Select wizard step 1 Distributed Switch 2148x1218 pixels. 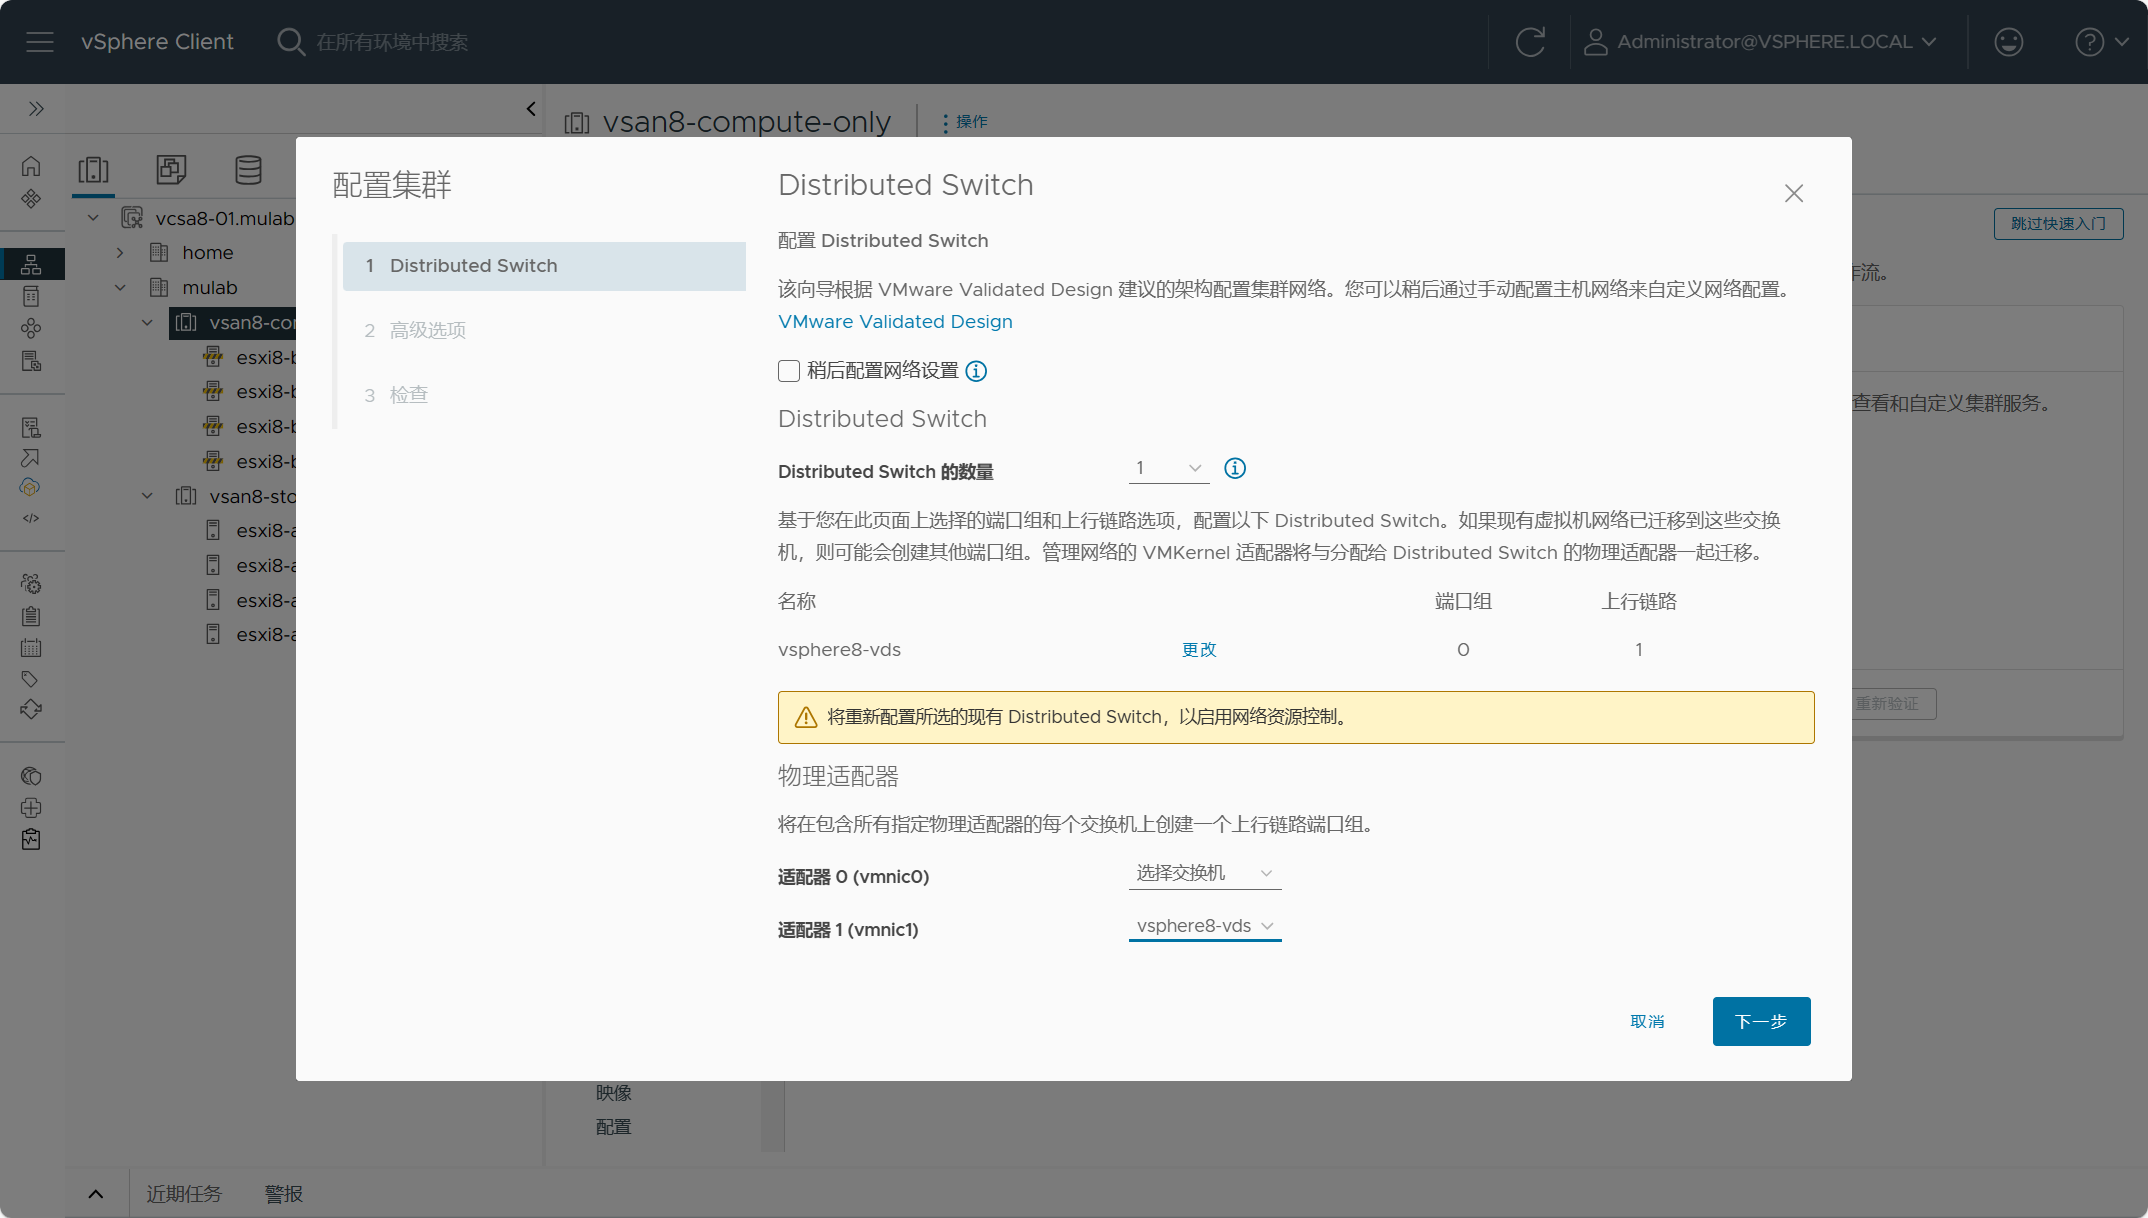[544, 266]
